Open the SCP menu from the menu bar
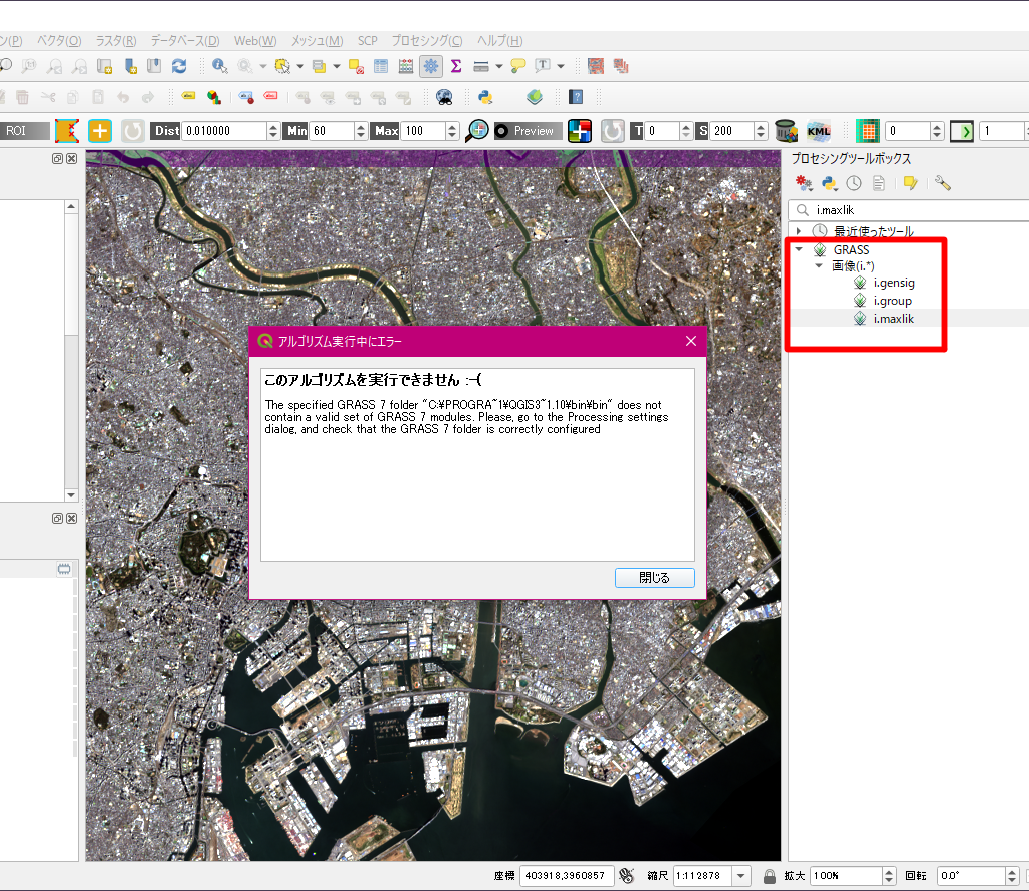This screenshot has height=891, width=1029. (x=367, y=41)
